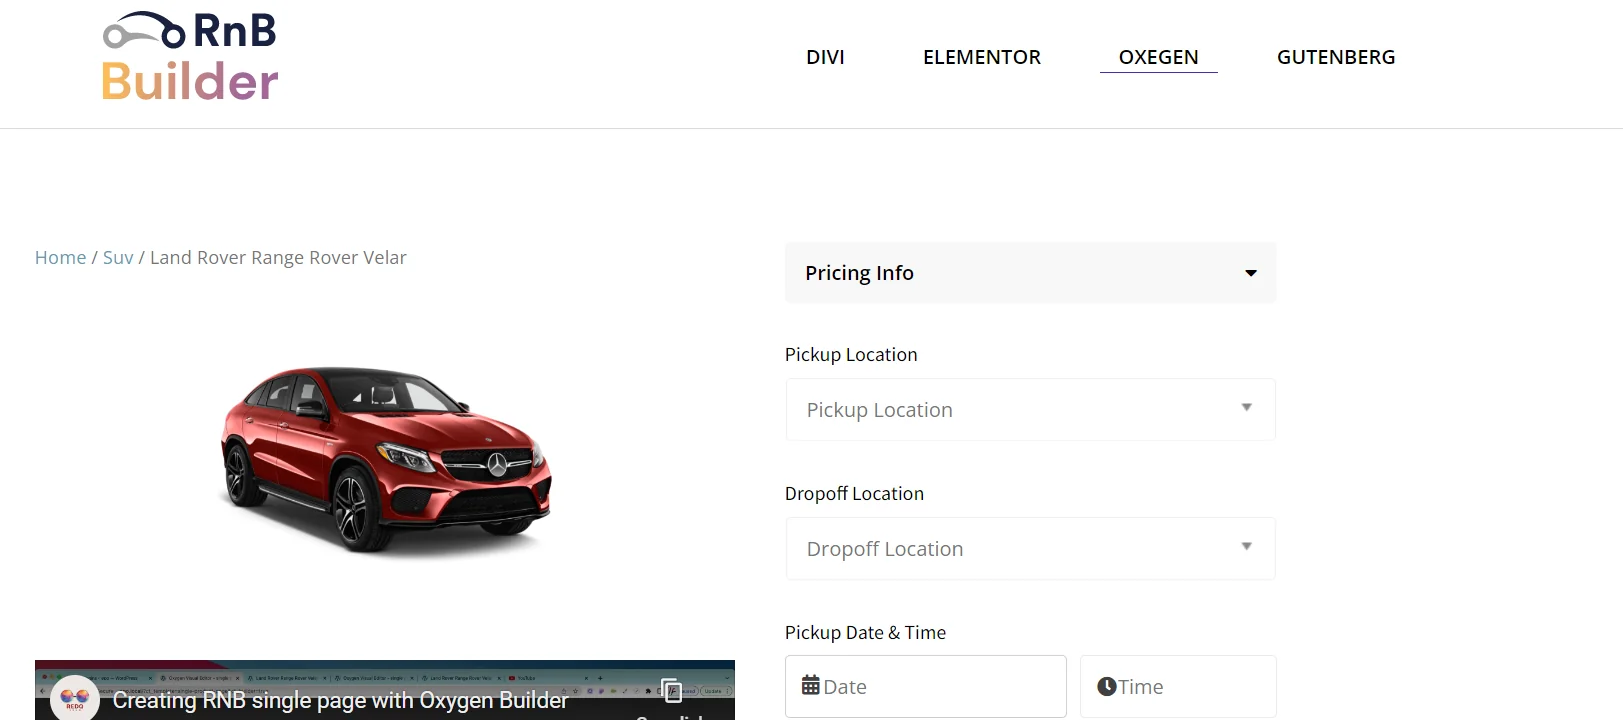Click the calendar icon in Date field
This screenshot has width=1623, height=720.
(811, 686)
